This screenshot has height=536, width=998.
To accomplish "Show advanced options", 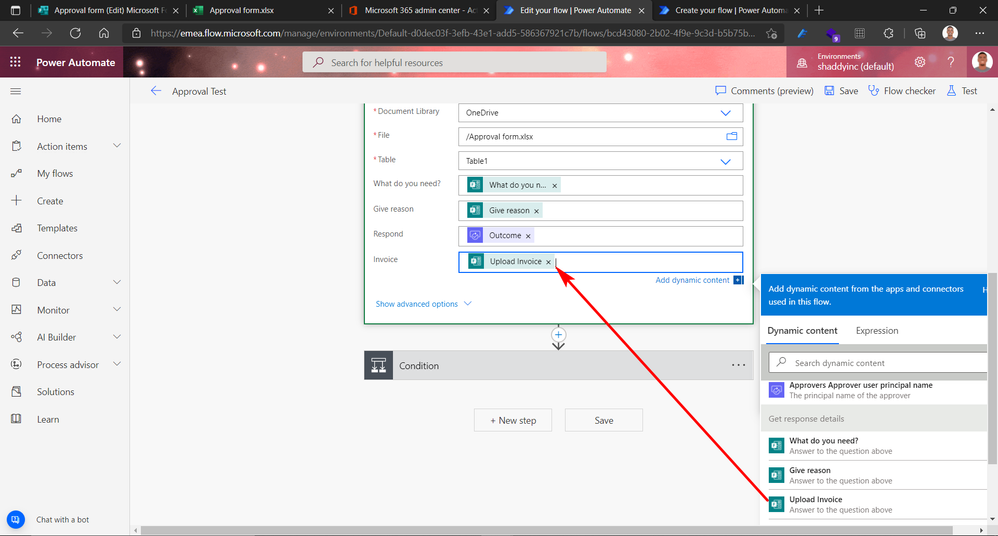I will click(x=423, y=304).
